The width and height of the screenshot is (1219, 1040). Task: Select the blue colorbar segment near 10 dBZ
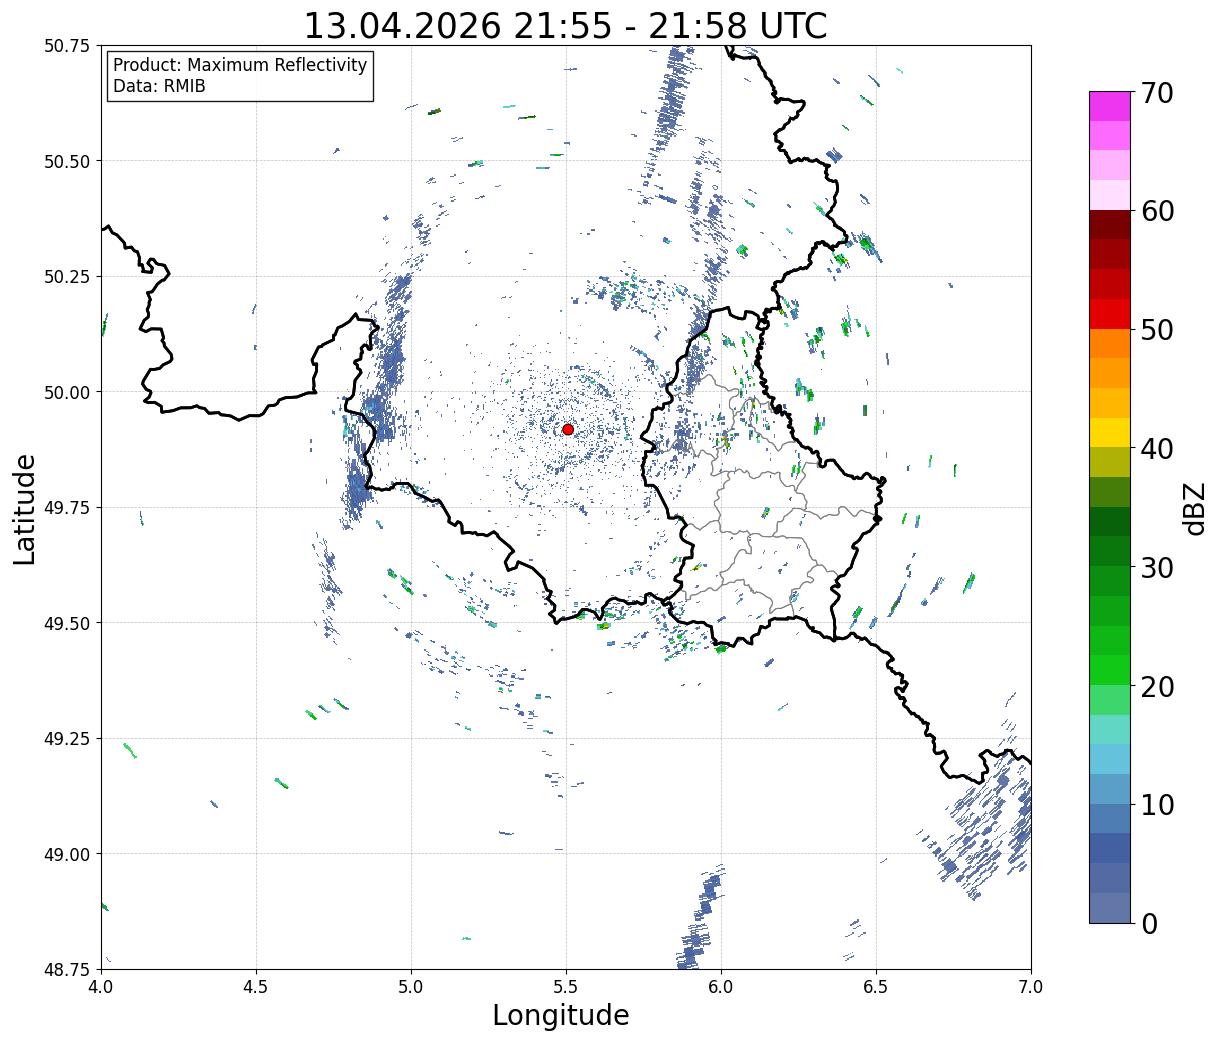(x=1110, y=818)
